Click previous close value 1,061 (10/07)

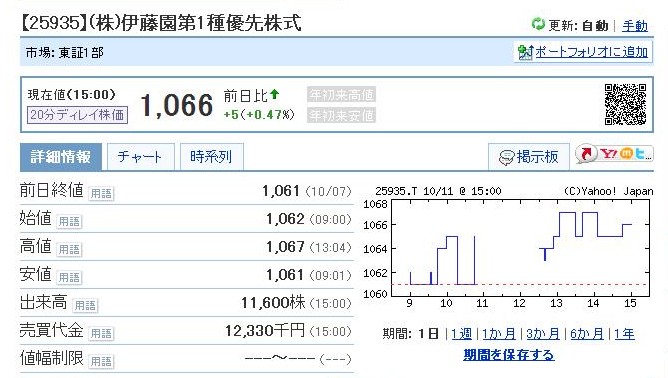[306, 191]
